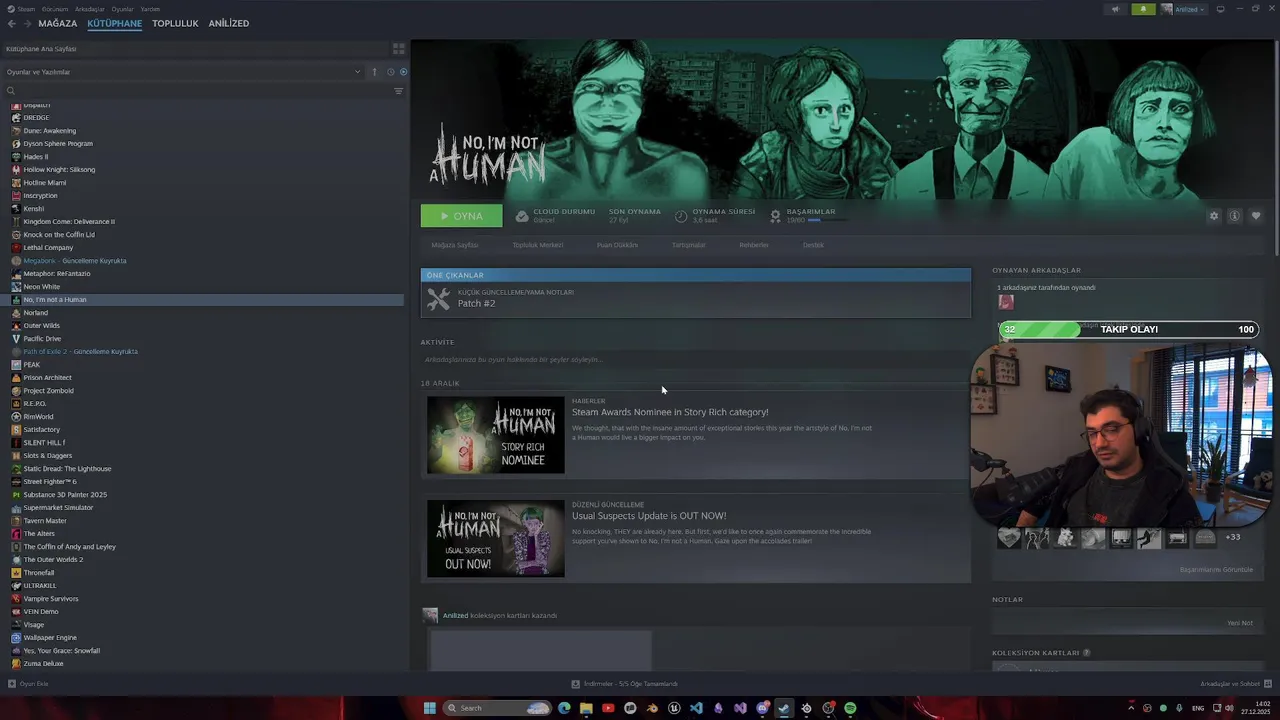Open Arkadaşlar ve Sohbet panel
Screen dimensions: 1280x720
[x=1234, y=684]
